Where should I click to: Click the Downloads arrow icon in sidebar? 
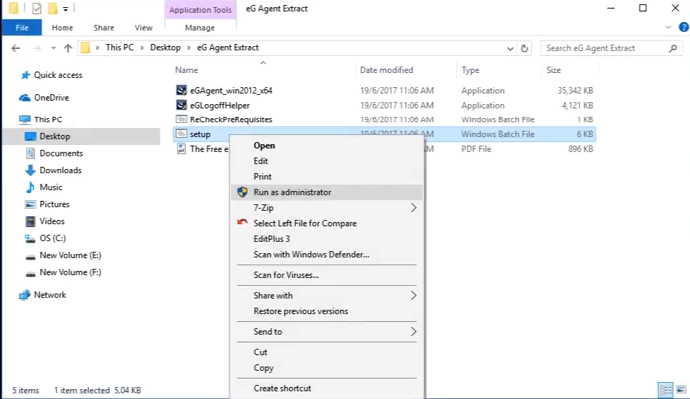tap(30, 170)
